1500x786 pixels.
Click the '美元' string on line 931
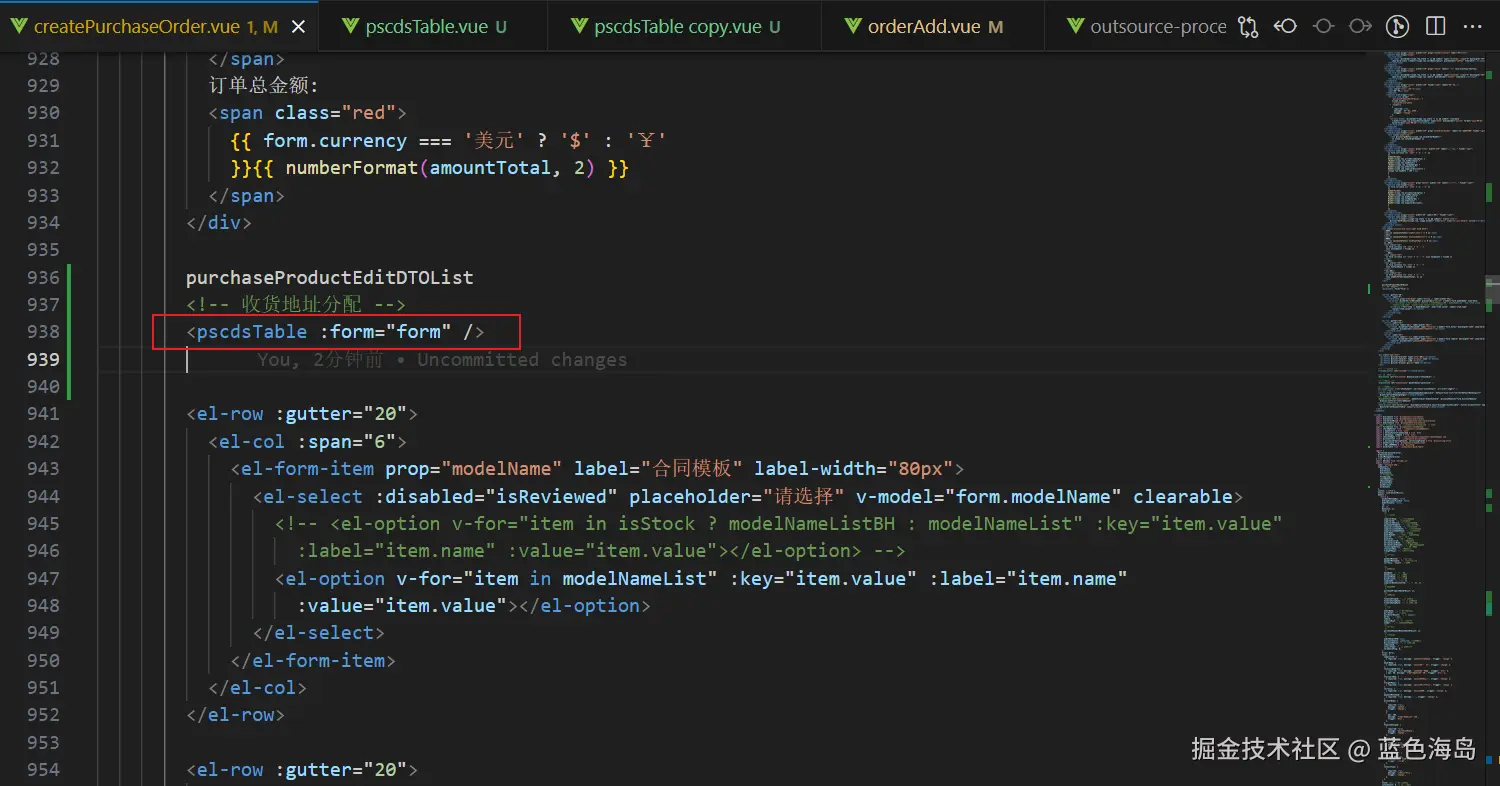[496, 141]
